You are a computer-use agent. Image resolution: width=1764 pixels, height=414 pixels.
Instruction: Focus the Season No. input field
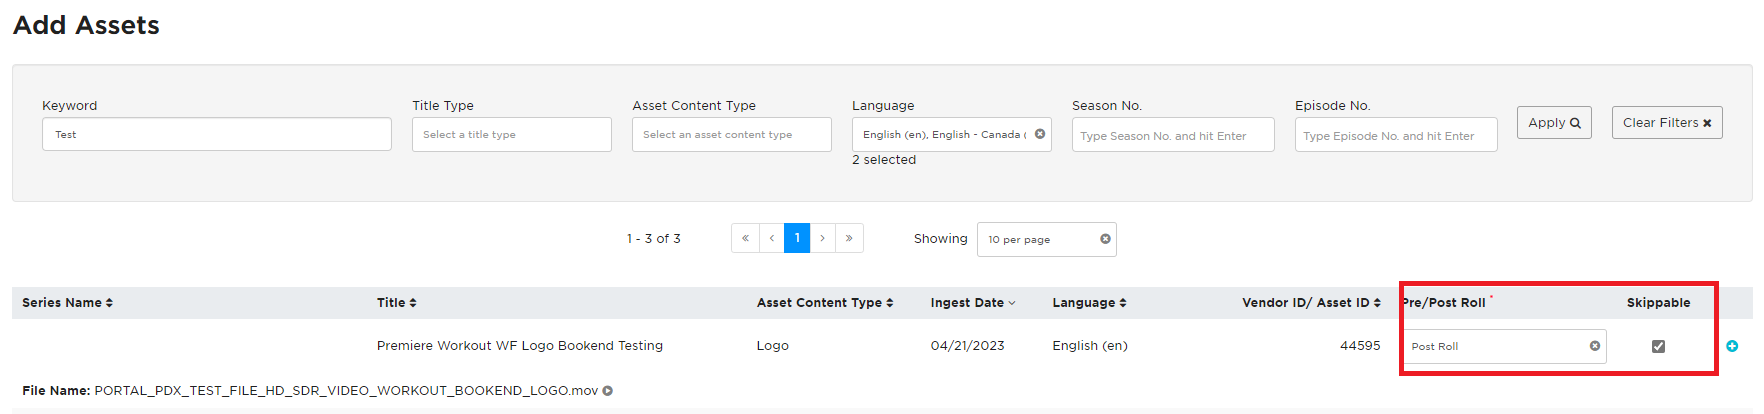(x=1173, y=135)
